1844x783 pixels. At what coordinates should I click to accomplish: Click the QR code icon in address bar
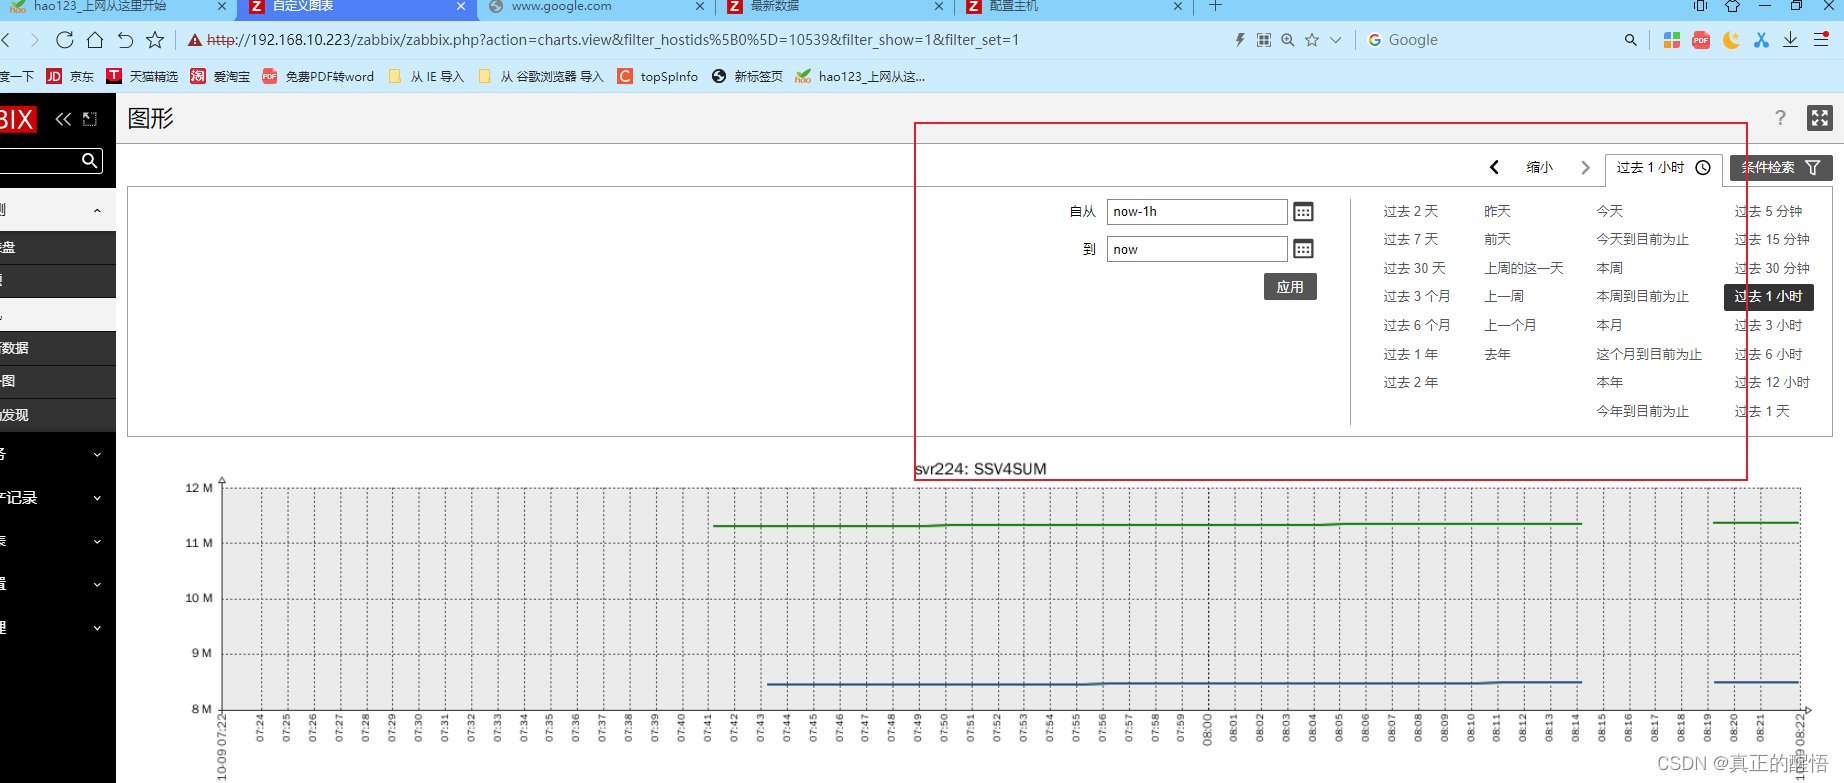click(1264, 40)
